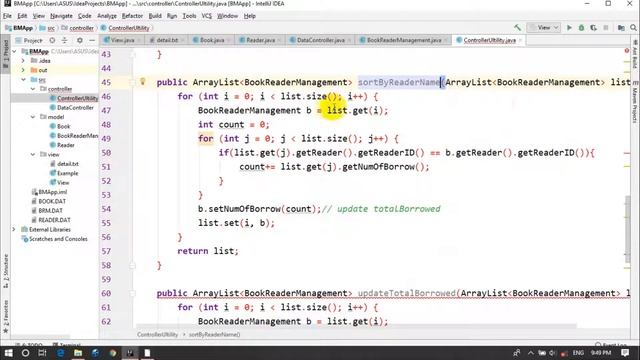The image size is (640, 360).
Task: Expand the out folder
Action: click(24, 70)
